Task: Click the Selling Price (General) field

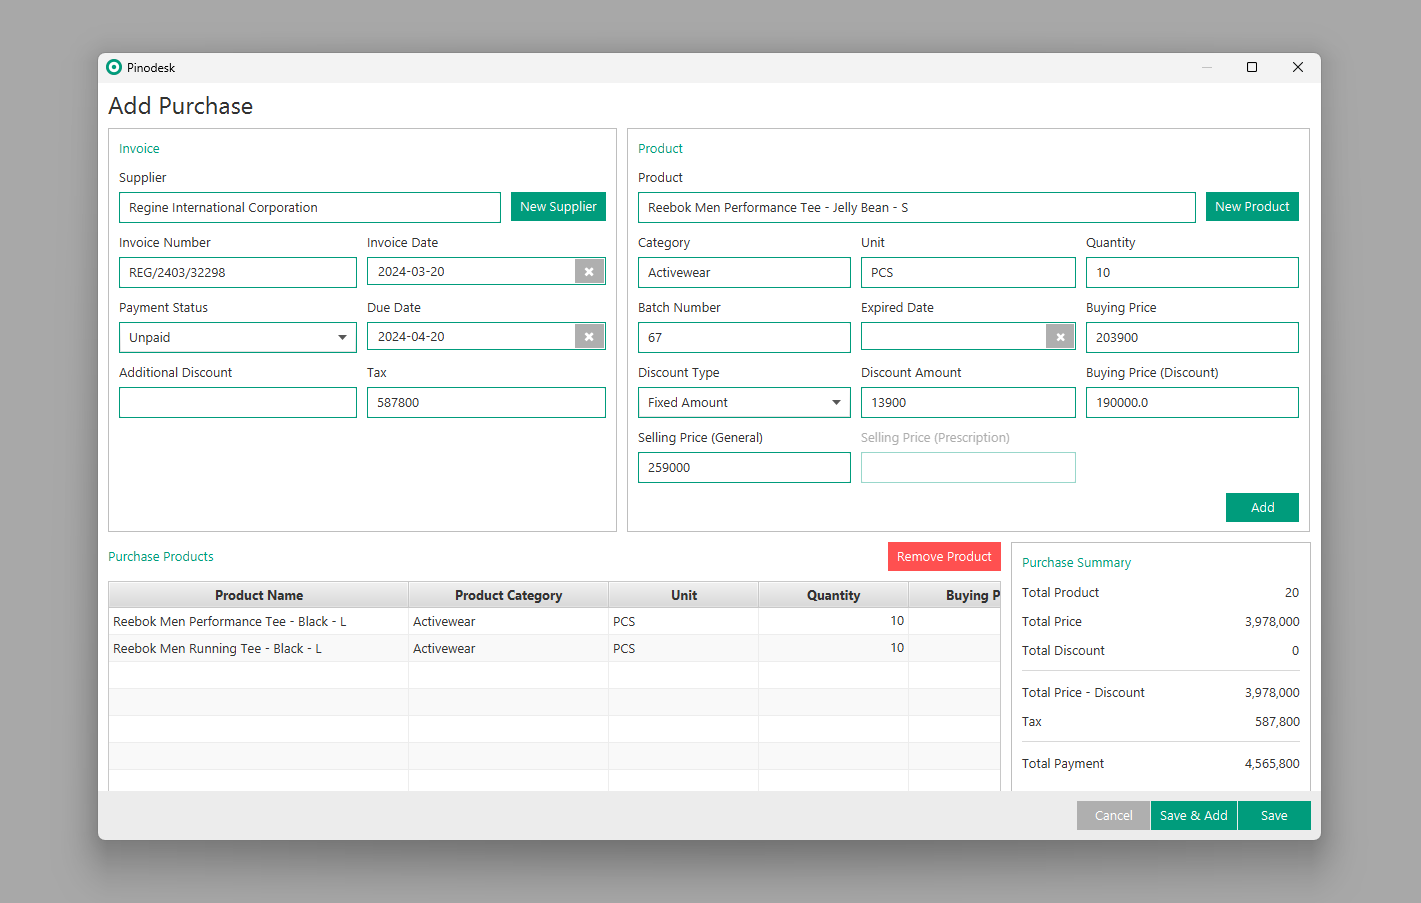Action: [x=743, y=468]
